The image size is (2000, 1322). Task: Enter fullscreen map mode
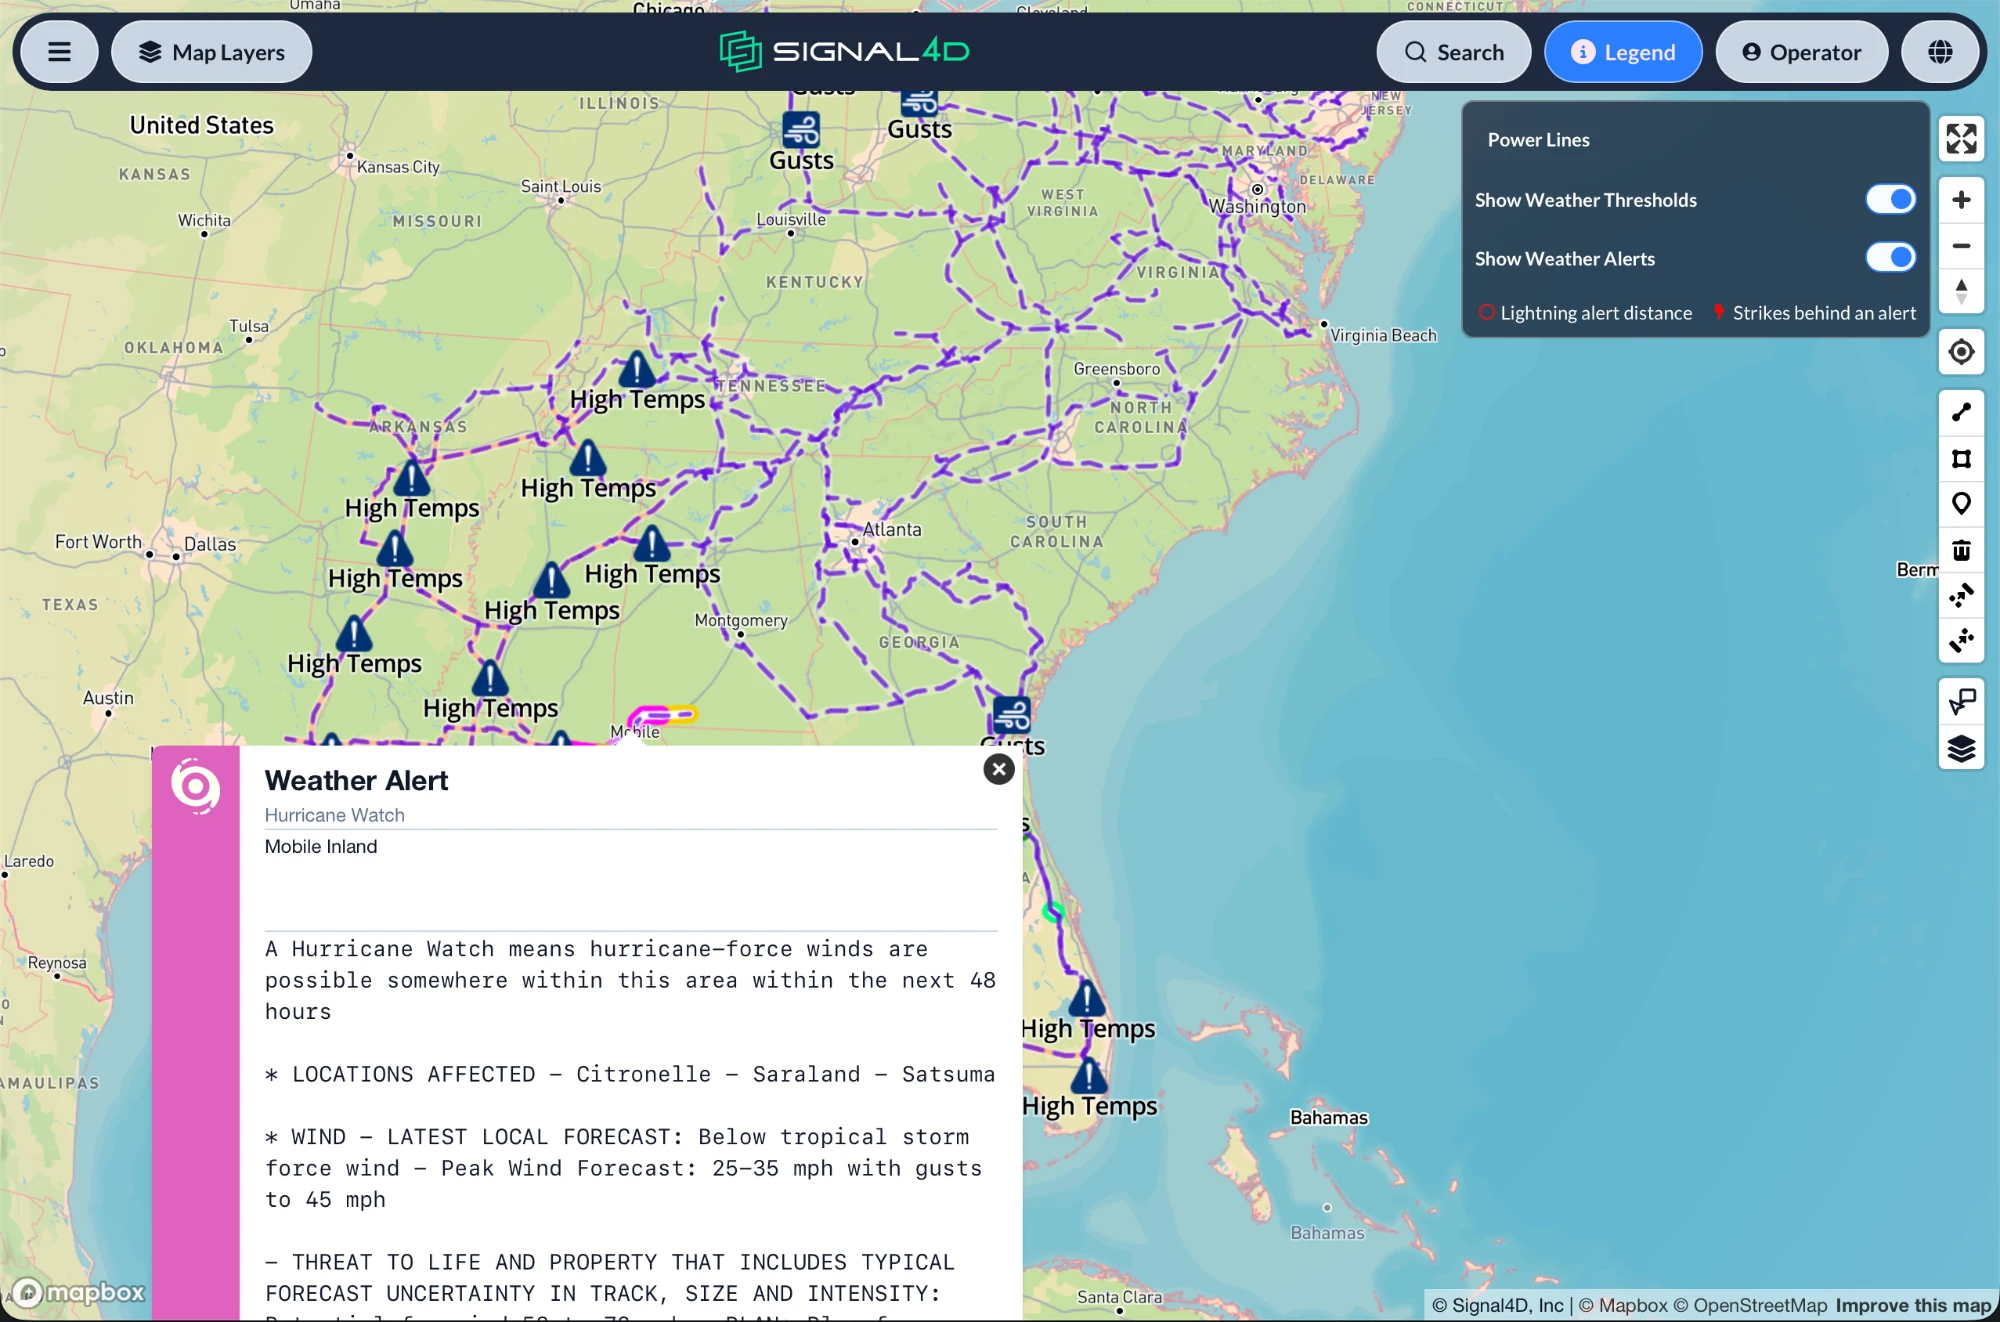point(1961,139)
